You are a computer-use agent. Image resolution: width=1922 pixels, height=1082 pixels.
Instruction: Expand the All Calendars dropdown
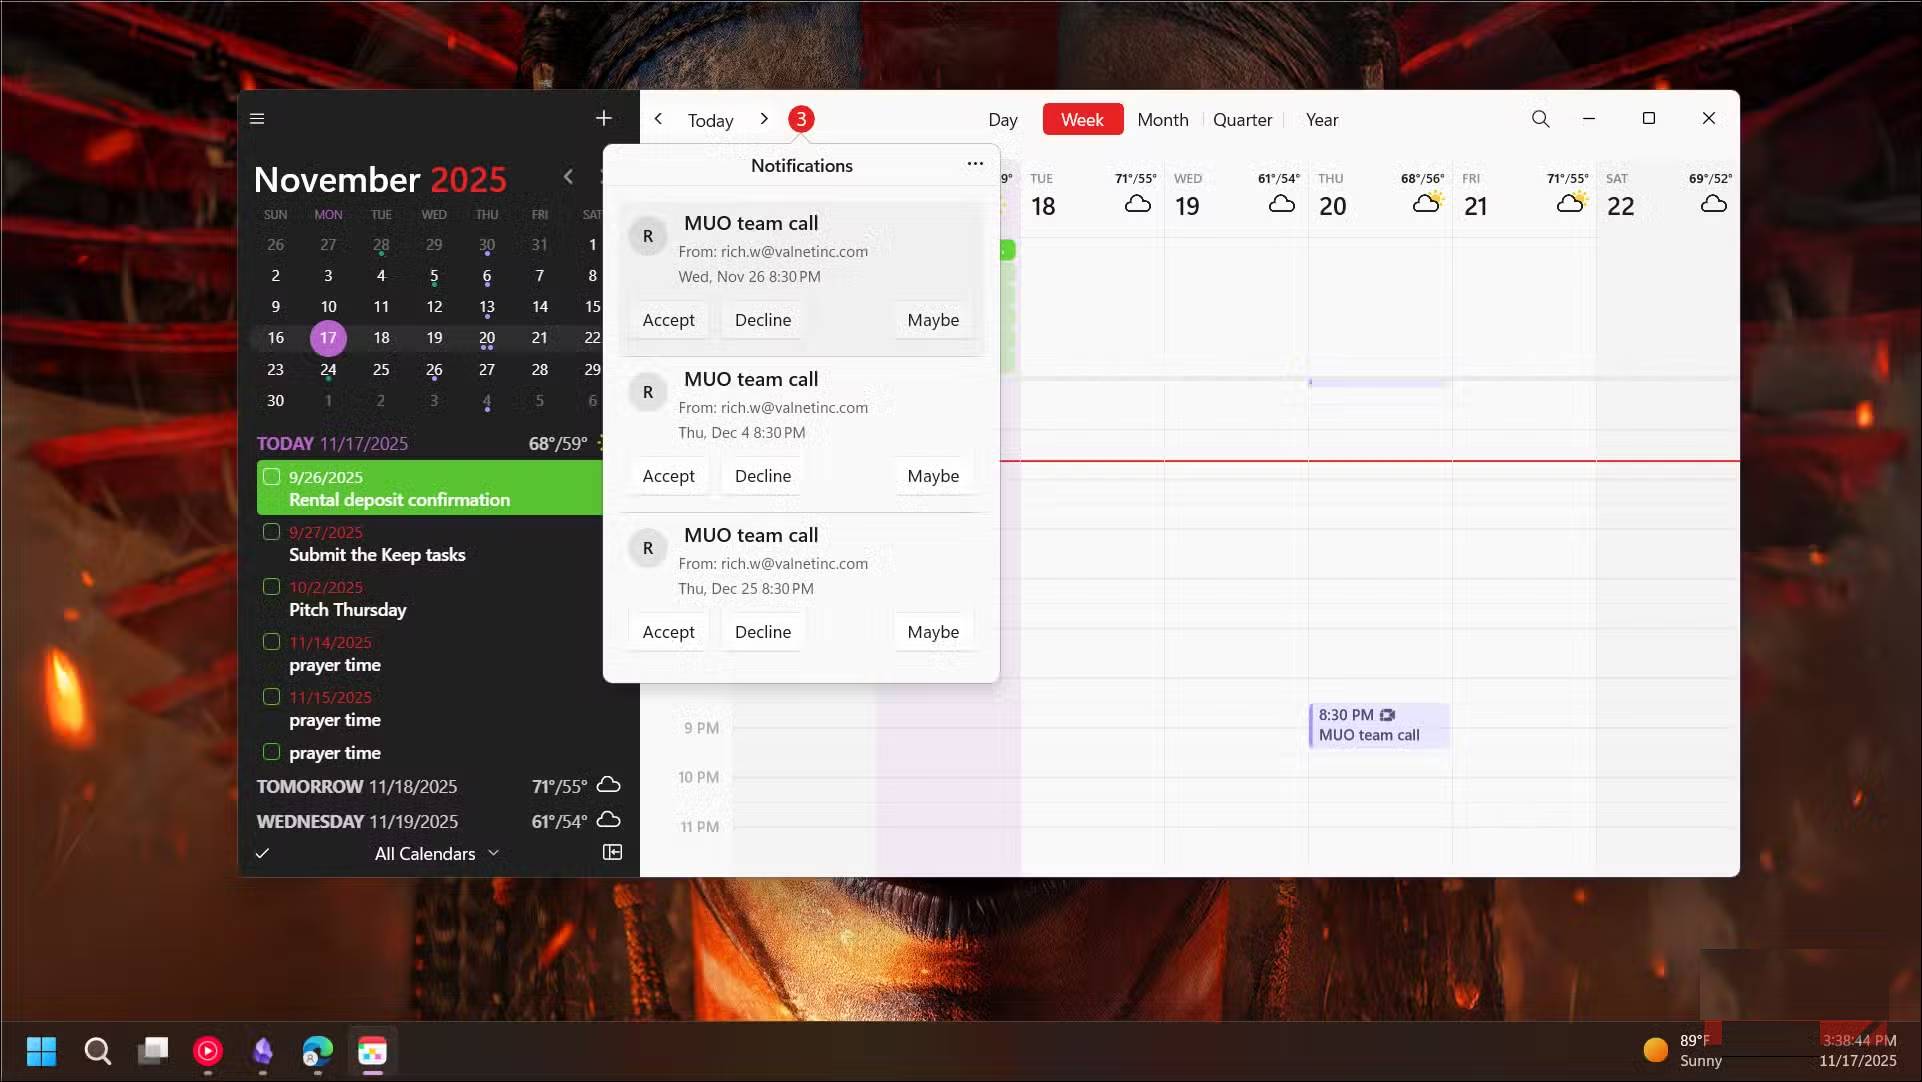[437, 853]
